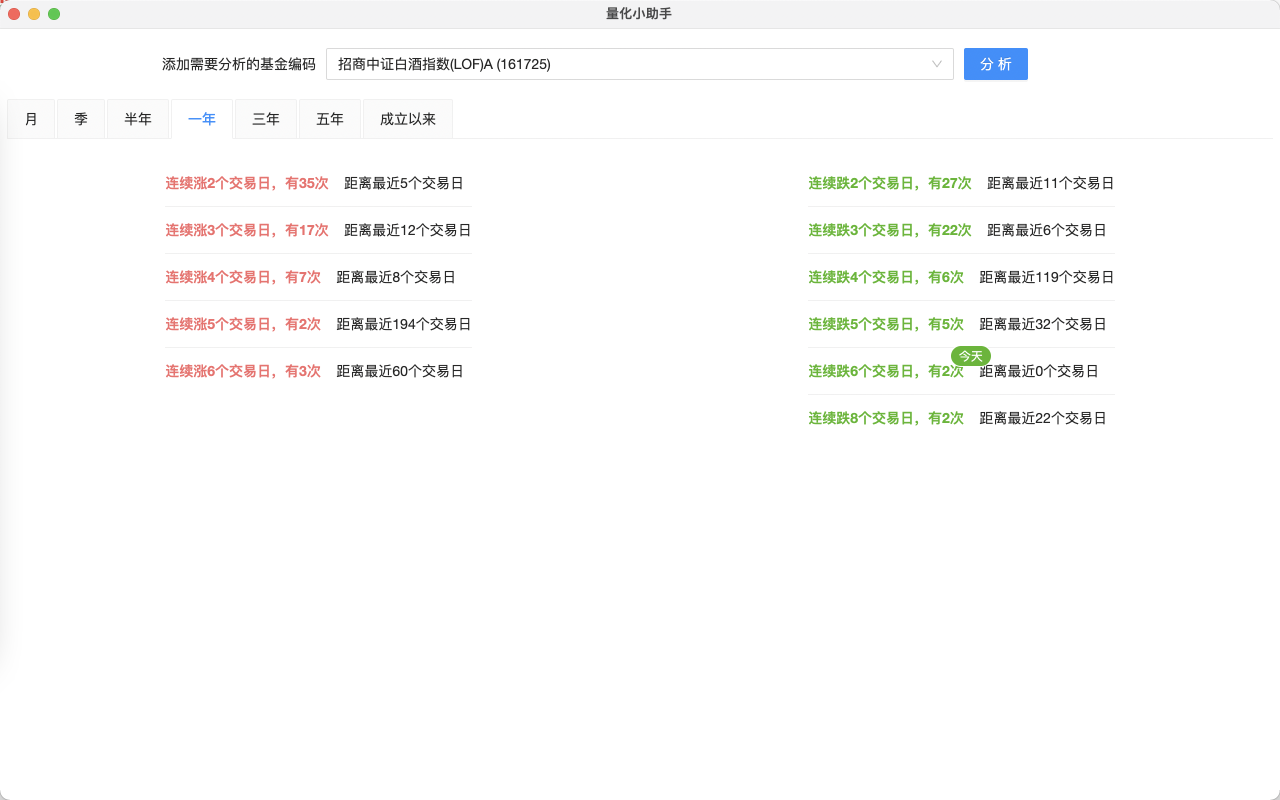Click the window title 量化小助手
This screenshot has height=800, width=1280.
639,14
